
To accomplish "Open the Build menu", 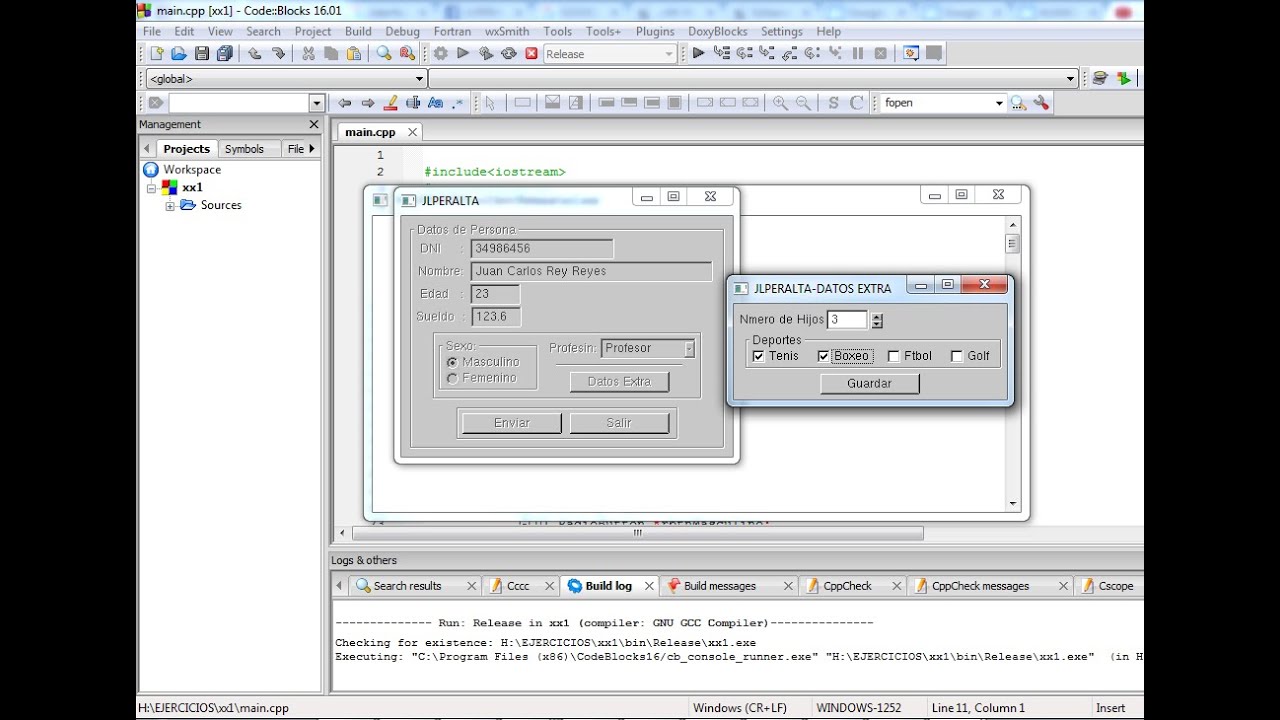I will 358,31.
